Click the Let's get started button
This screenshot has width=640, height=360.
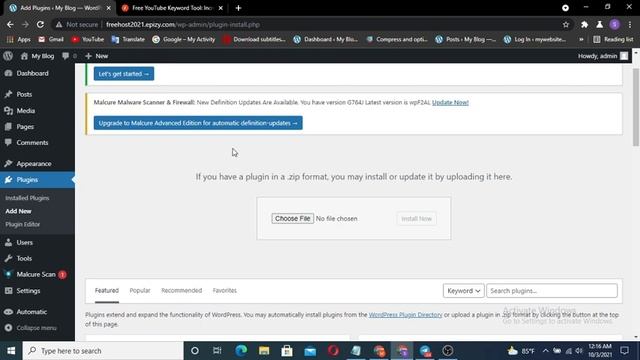click(x=124, y=74)
